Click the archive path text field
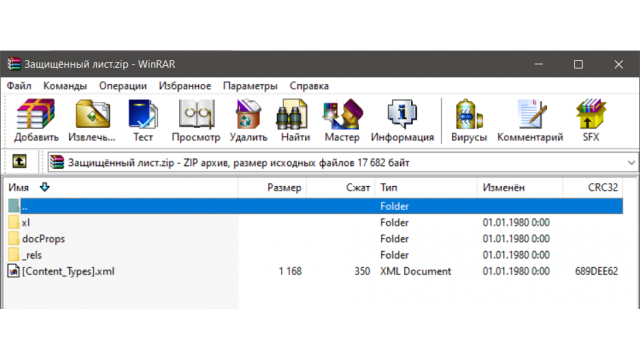Image resolution: width=640 pixels, height=360 pixels. click(x=342, y=162)
